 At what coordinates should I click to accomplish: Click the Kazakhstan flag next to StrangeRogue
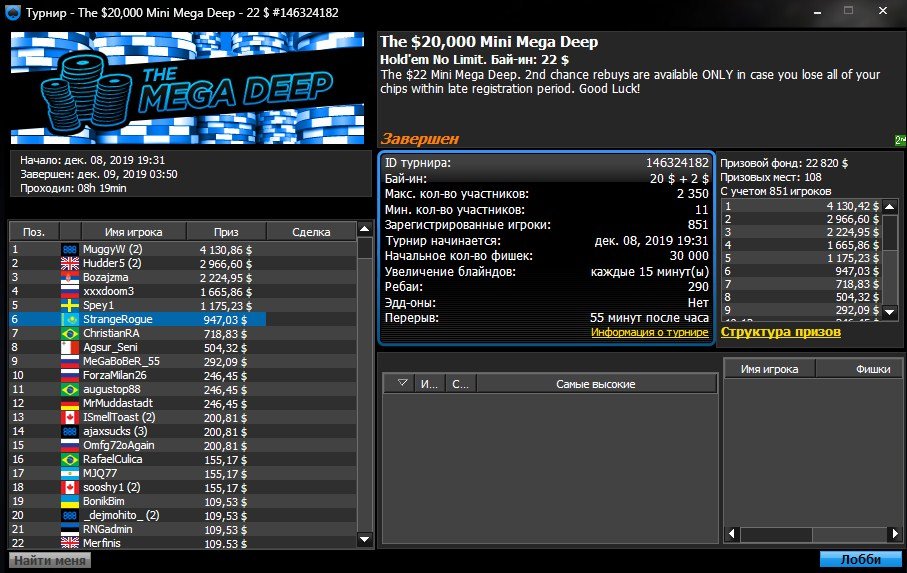(70, 319)
